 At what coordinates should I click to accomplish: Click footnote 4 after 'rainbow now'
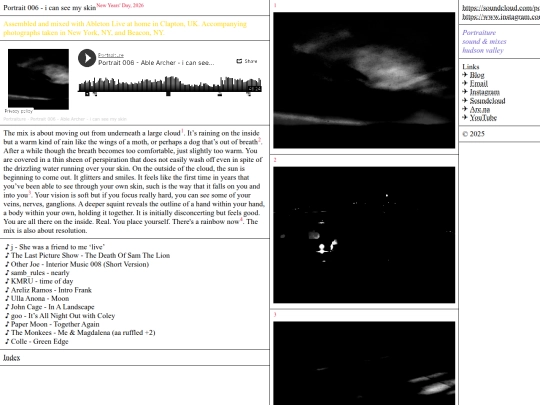241,219
